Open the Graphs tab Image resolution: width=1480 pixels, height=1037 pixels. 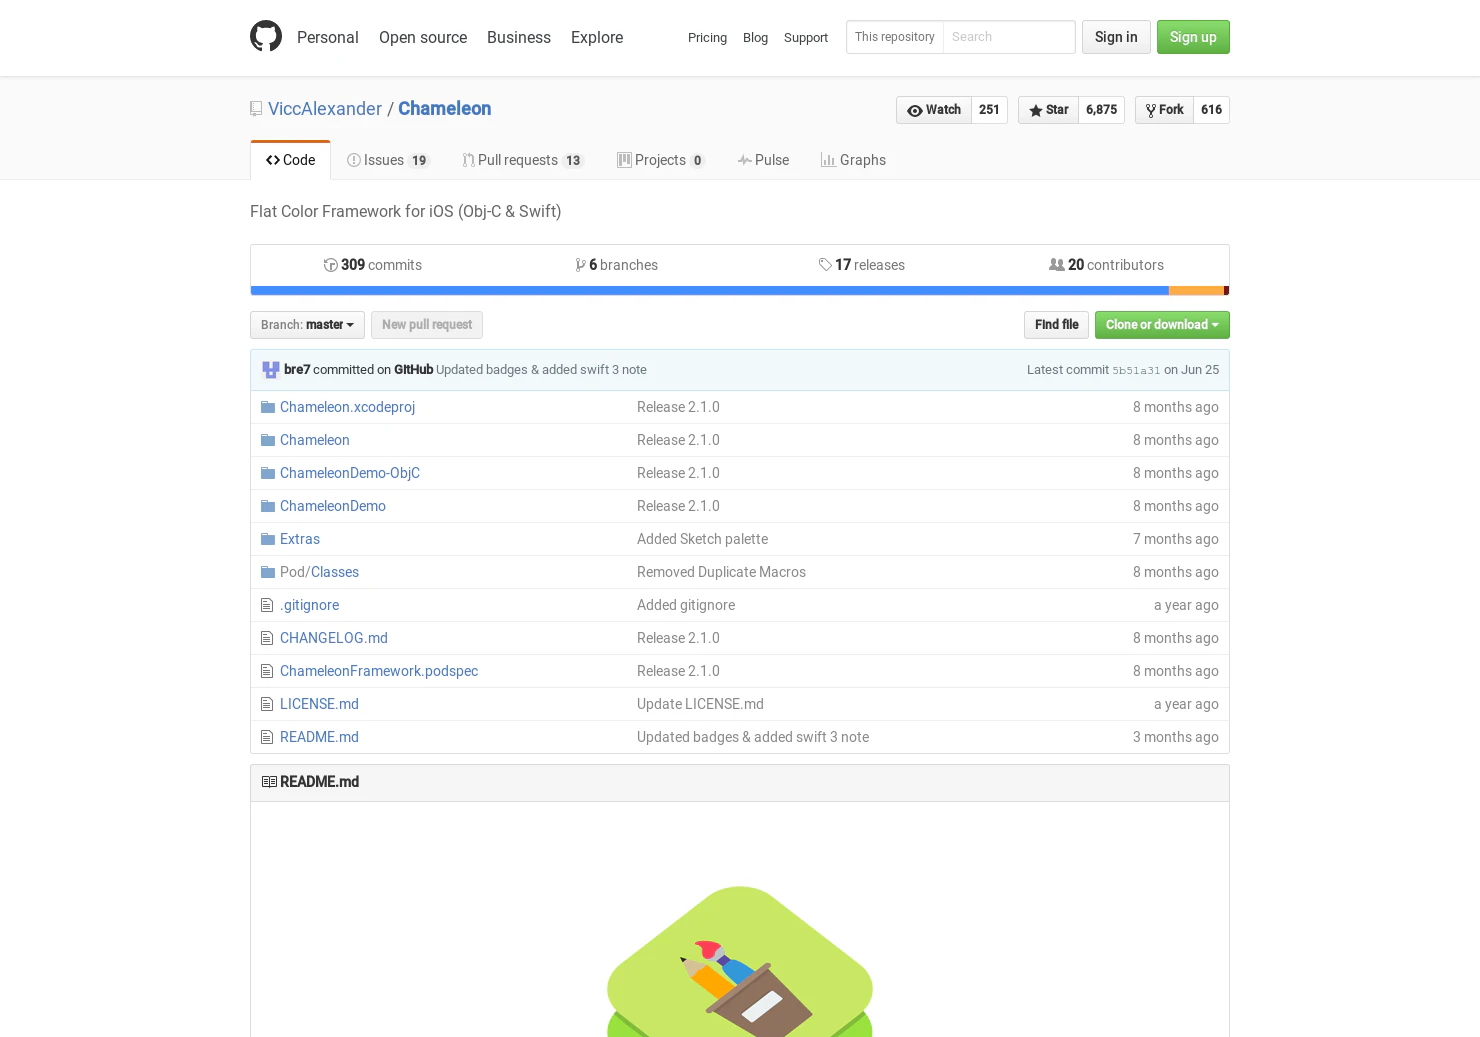(x=853, y=160)
